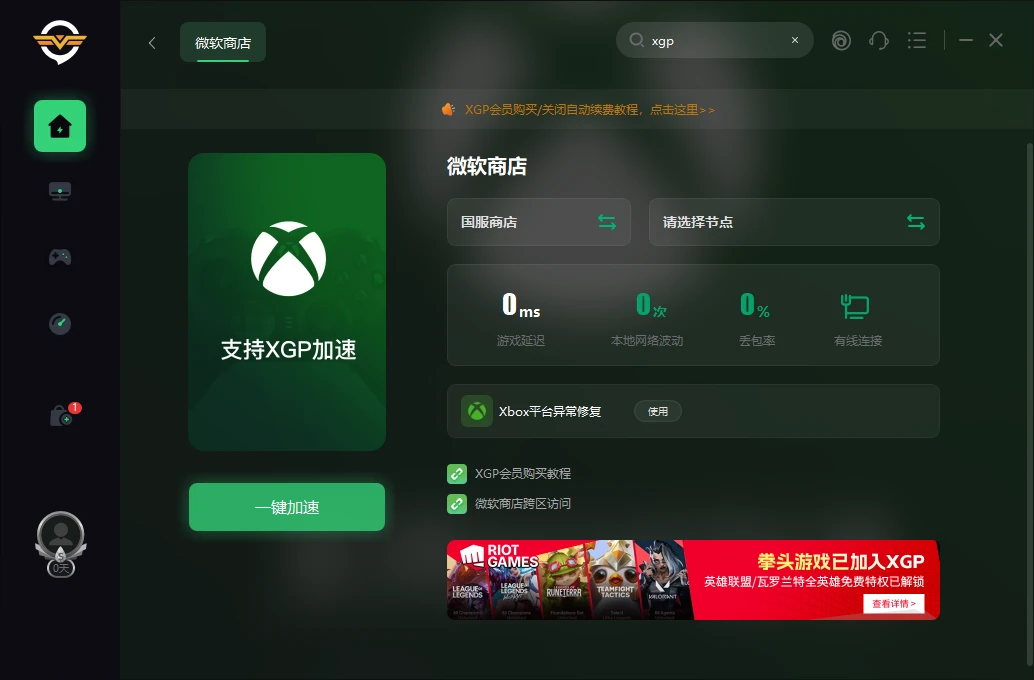Clear the xgp search box with the x
Image resolution: width=1034 pixels, height=680 pixels.
pos(794,40)
